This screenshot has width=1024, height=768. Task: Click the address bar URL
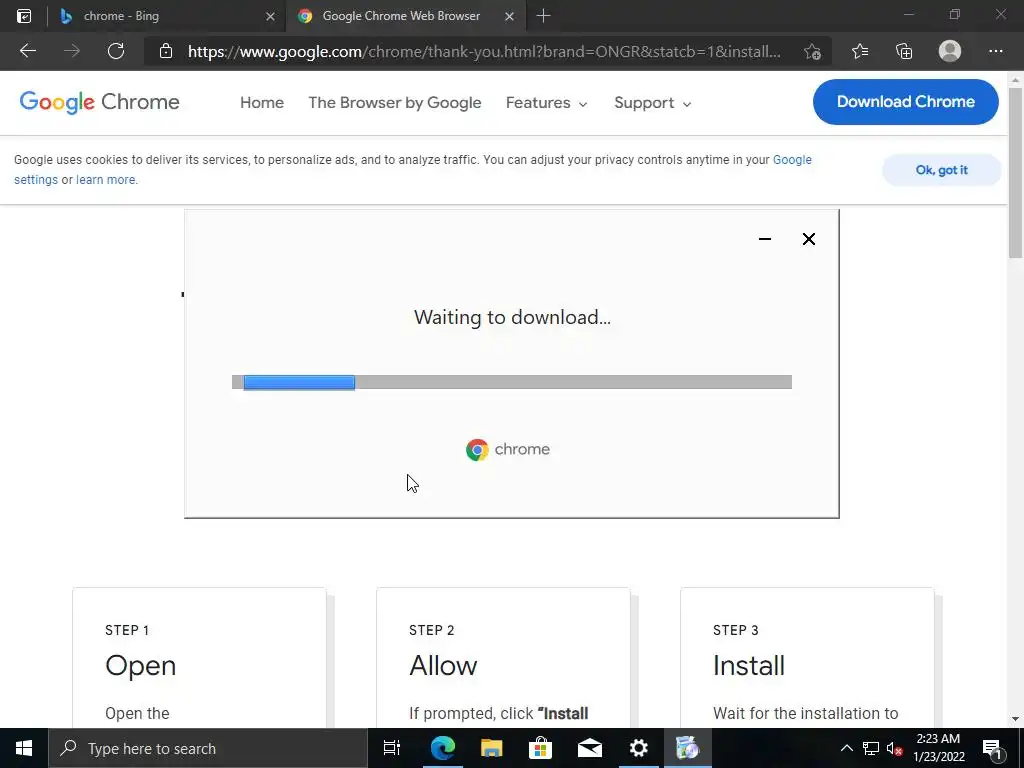coord(484,52)
